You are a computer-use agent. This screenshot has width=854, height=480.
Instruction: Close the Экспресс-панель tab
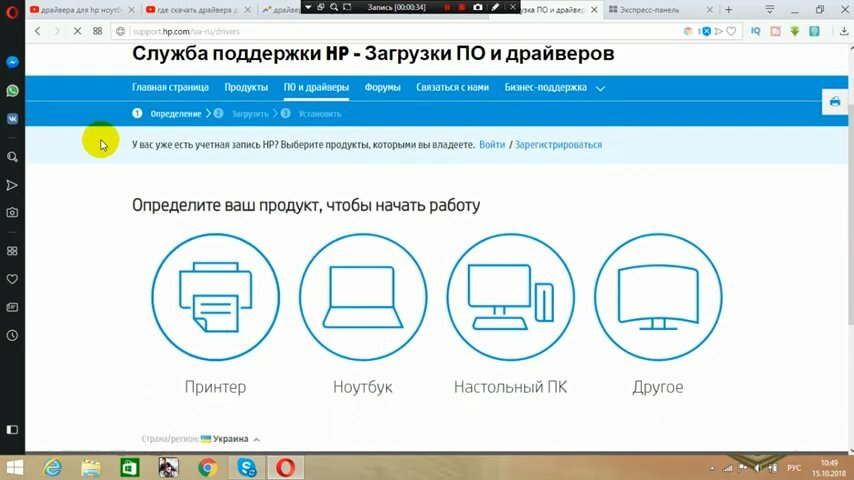click(x=710, y=10)
